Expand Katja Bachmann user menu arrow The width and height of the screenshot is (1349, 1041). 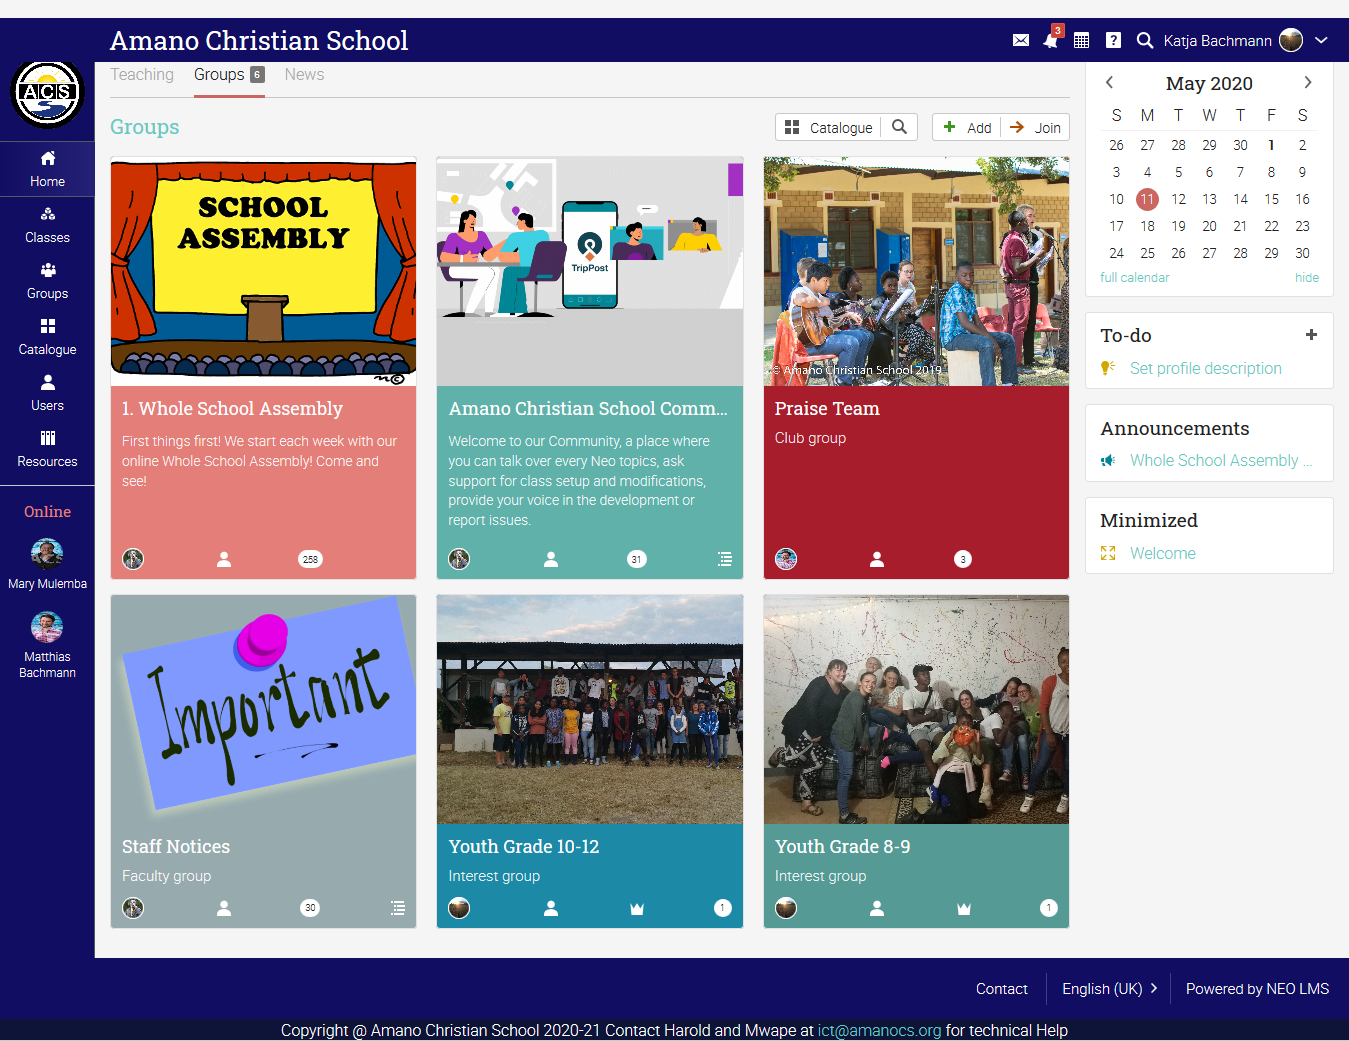tap(1321, 41)
